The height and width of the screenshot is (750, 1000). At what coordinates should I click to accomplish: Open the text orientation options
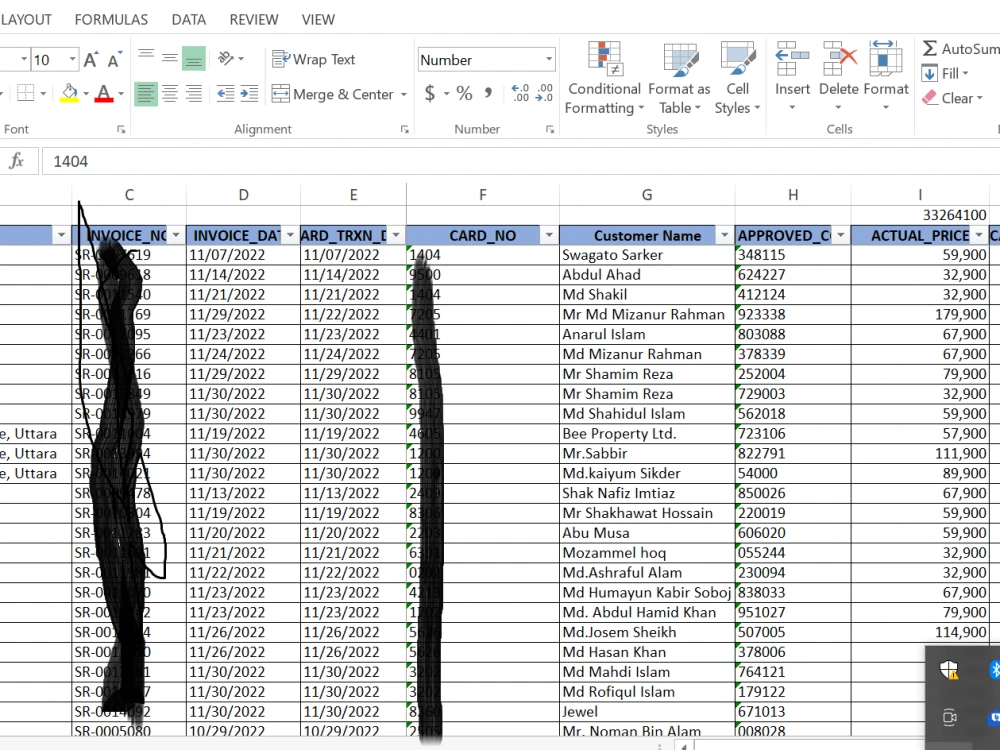click(x=231, y=58)
